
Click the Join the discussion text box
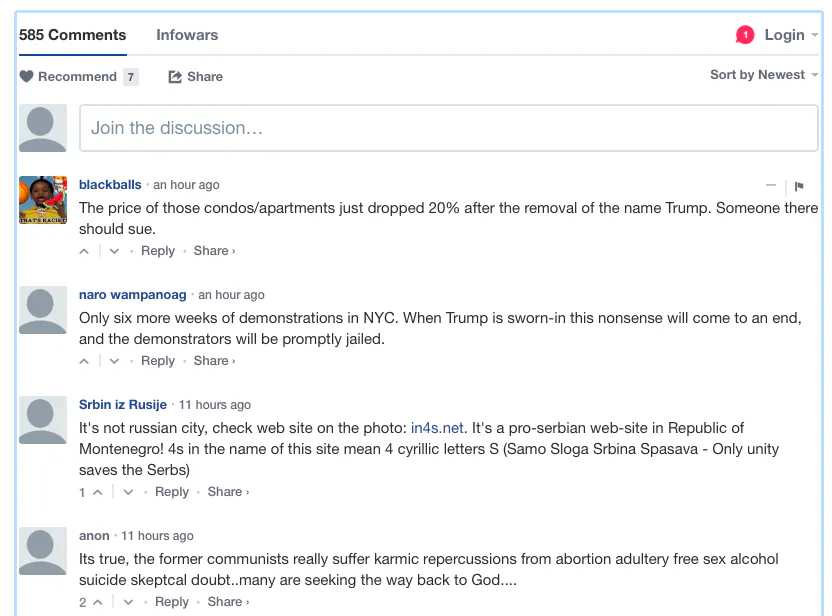448,128
